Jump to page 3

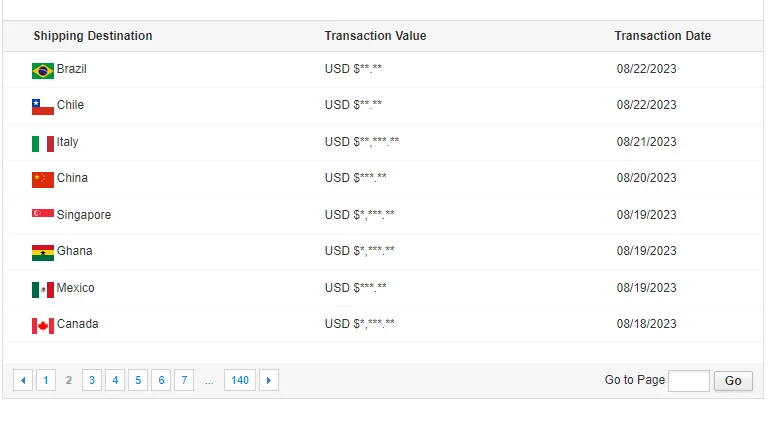pyautogui.click(x=92, y=380)
